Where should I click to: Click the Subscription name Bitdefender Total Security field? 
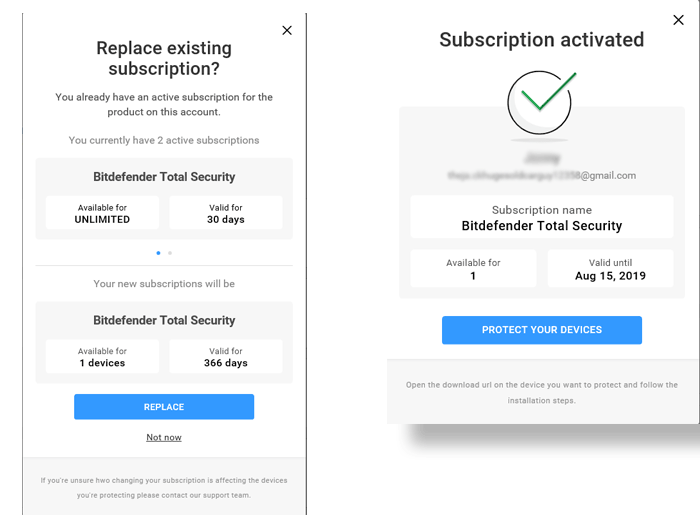pyautogui.click(x=542, y=217)
